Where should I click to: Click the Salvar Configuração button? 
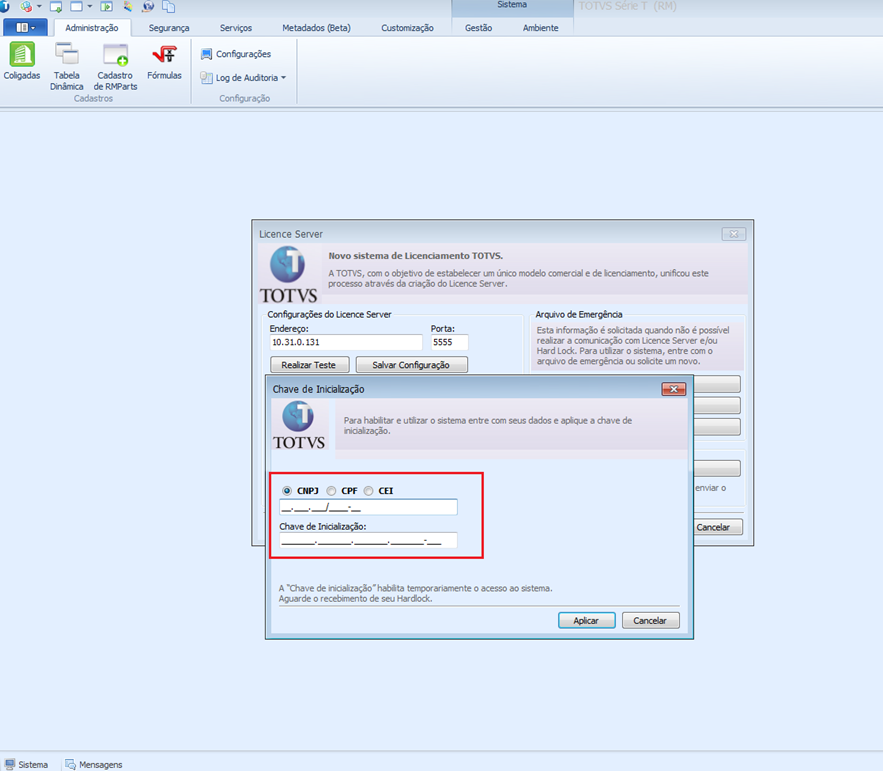411,365
